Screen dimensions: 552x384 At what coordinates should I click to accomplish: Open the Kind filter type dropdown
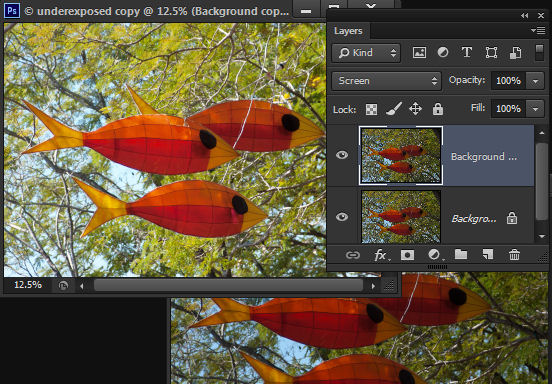(x=366, y=53)
